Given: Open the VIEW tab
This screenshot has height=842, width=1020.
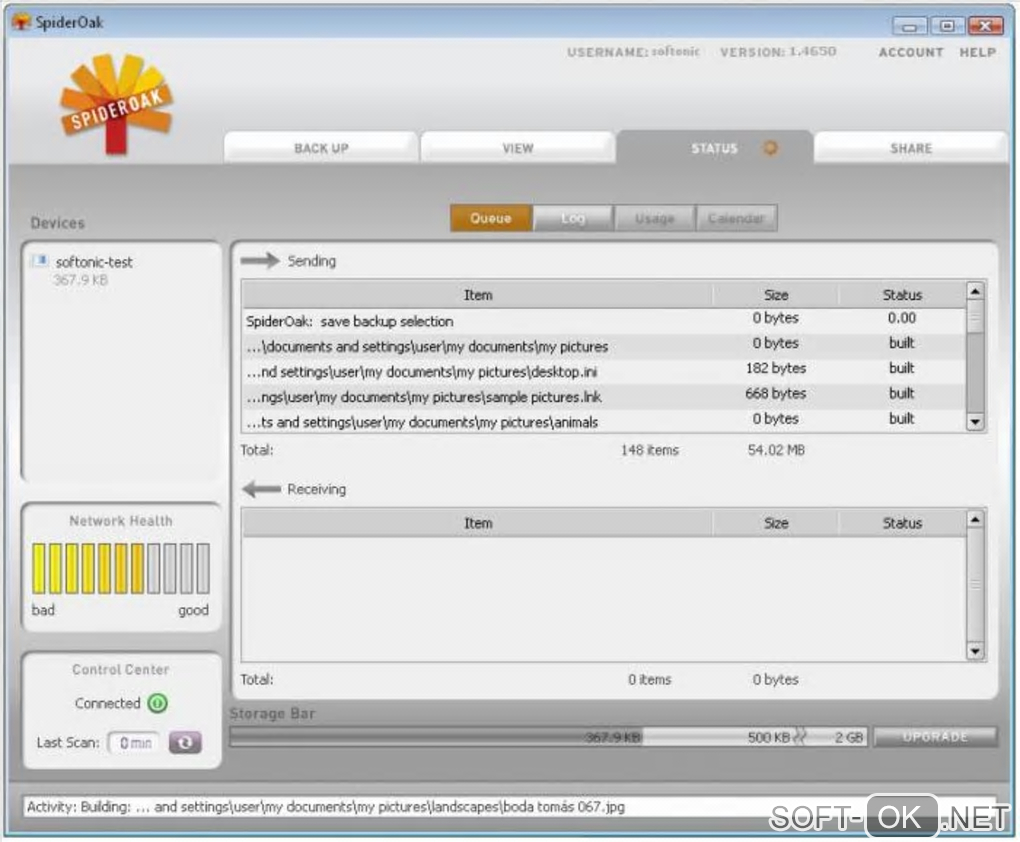Looking at the screenshot, I should click(x=518, y=148).
